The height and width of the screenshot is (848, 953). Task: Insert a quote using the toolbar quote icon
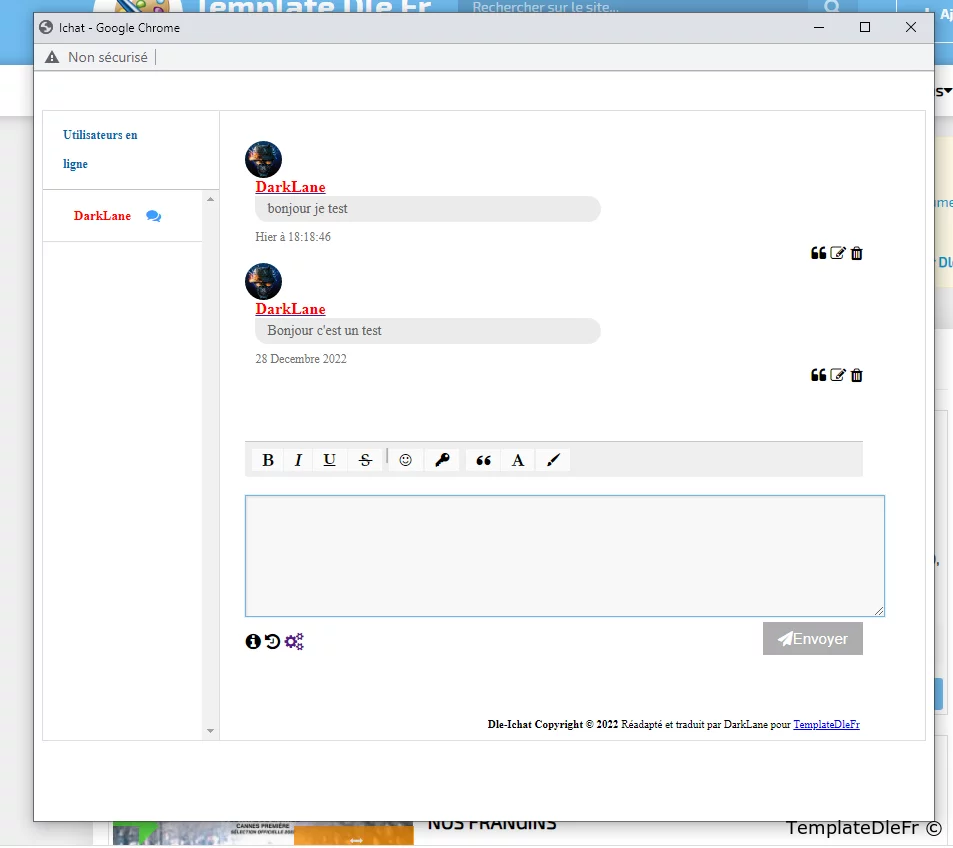pos(484,460)
